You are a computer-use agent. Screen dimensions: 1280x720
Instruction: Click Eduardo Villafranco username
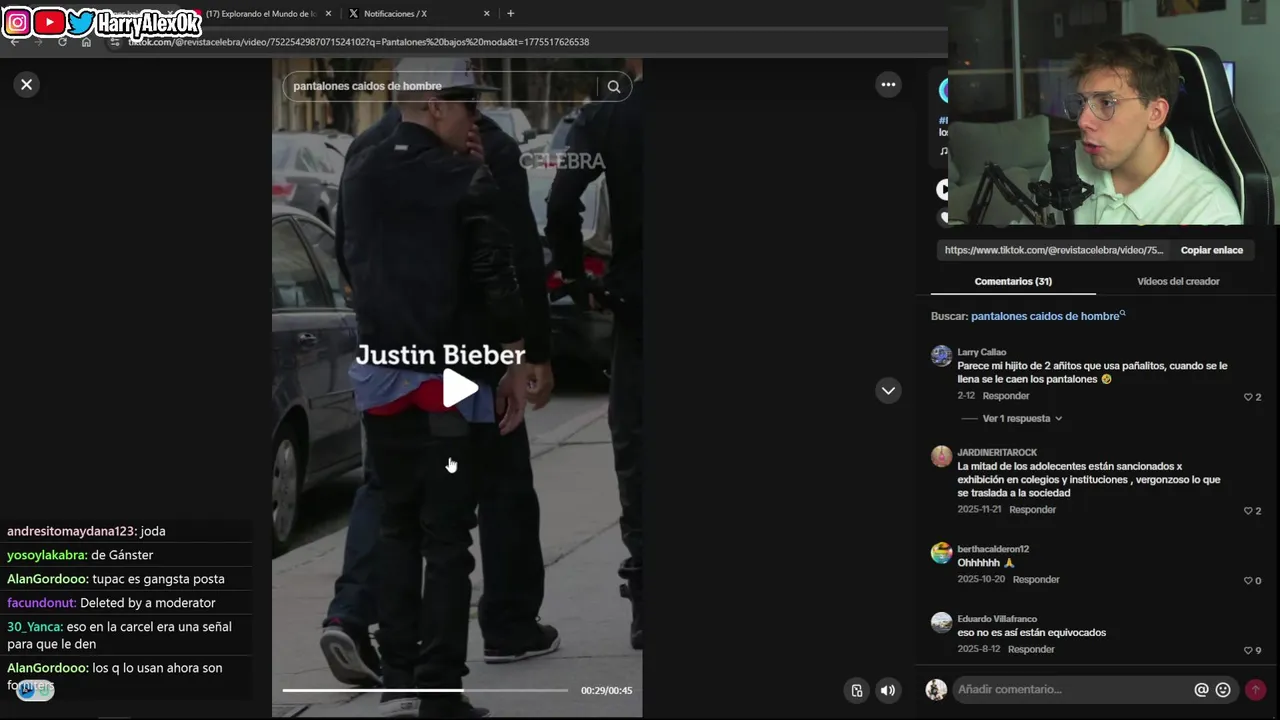click(997, 619)
